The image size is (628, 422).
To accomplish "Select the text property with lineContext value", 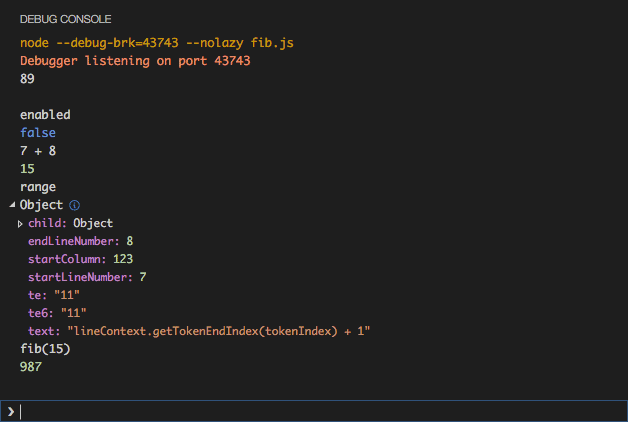I will click(x=199, y=331).
